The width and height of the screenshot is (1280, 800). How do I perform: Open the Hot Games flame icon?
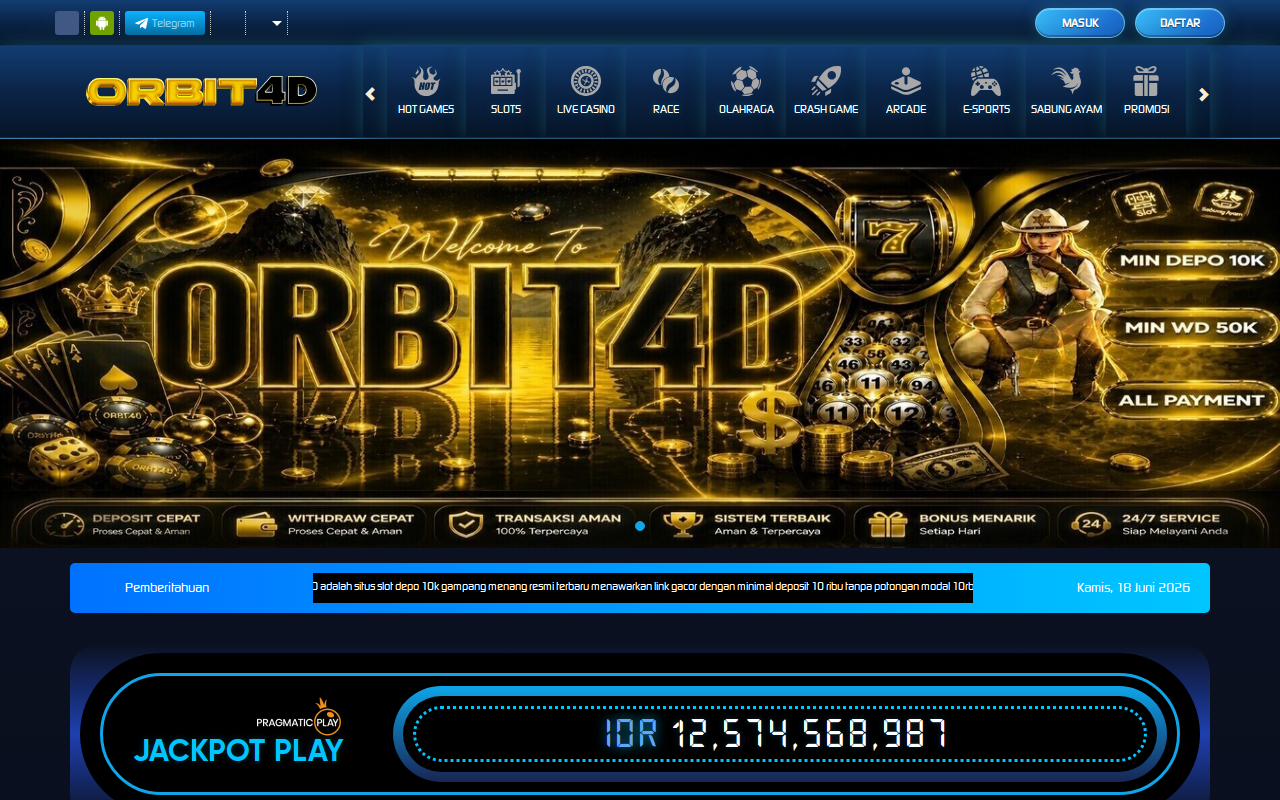(426, 81)
